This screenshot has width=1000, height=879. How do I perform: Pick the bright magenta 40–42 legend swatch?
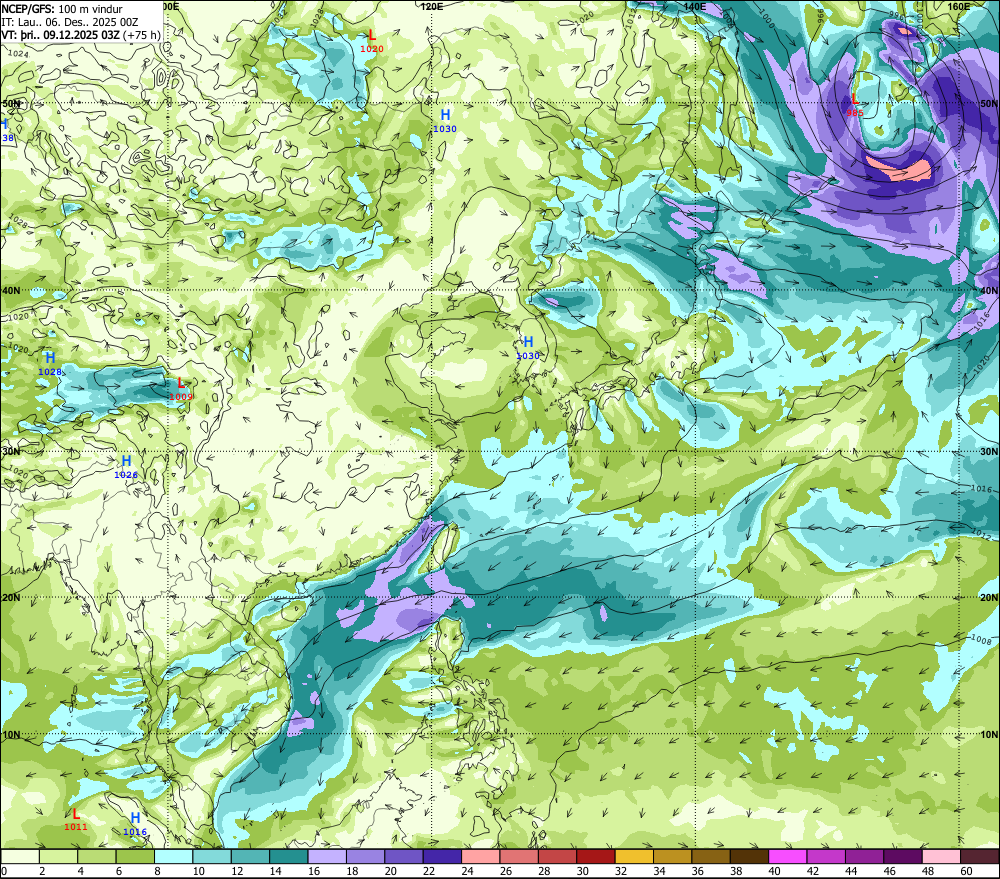click(x=788, y=857)
